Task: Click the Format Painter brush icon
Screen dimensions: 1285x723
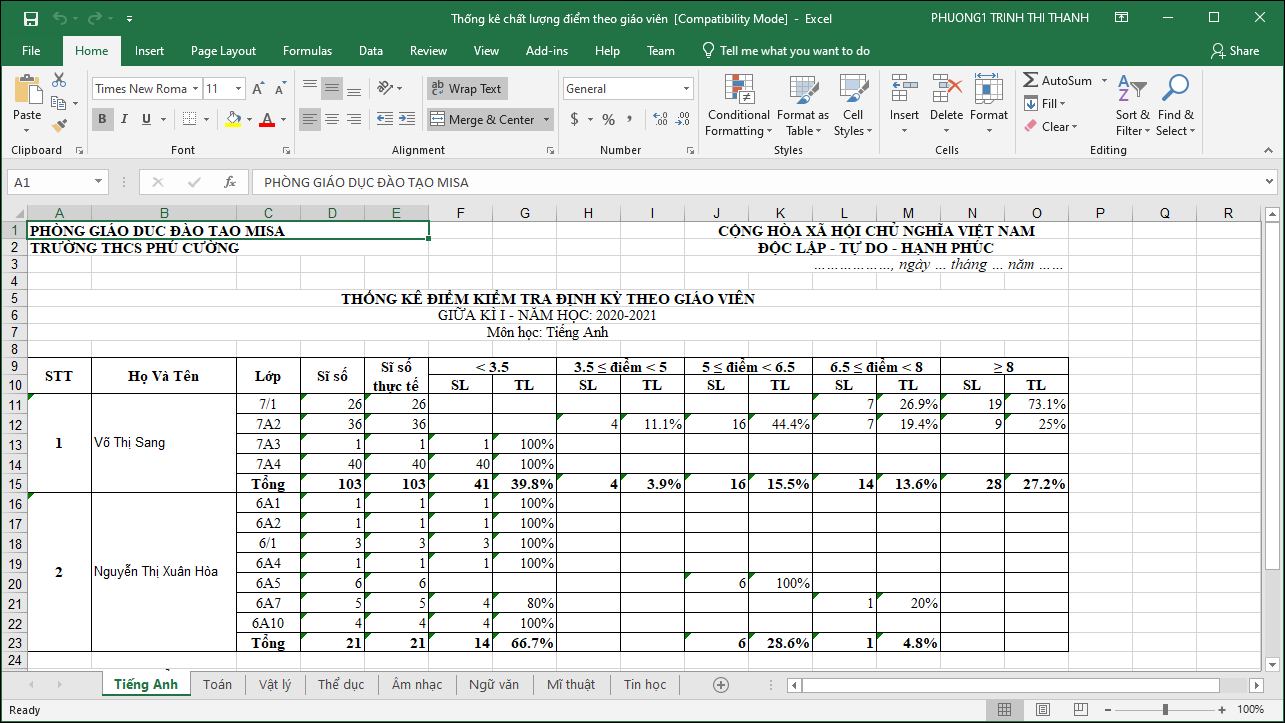Action: pyautogui.click(x=59, y=126)
